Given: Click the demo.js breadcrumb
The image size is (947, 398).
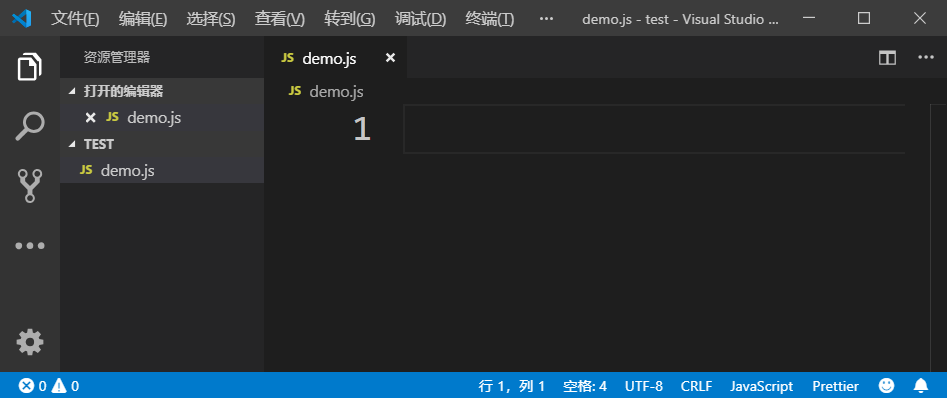Looking at the screenshot, I should click(326, 92).
